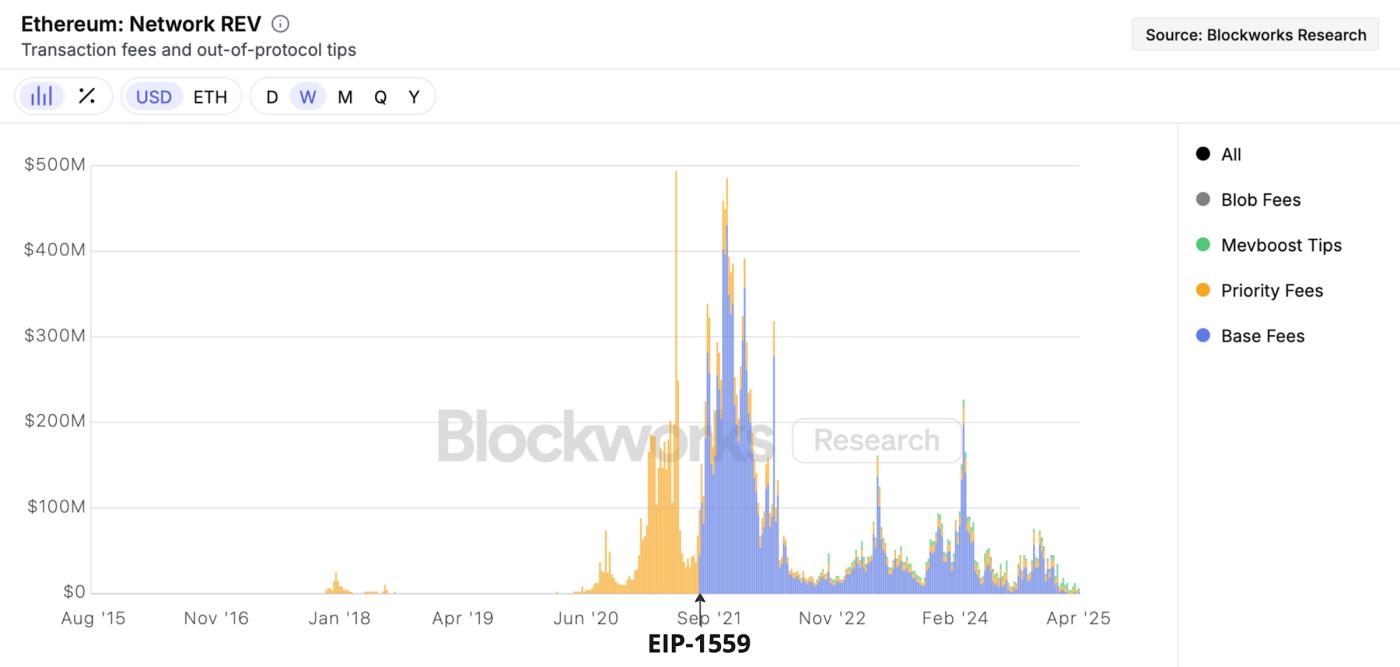Select yearly (Y) time interval
The width and height of the screenshot is (1400, 667).
414,97
